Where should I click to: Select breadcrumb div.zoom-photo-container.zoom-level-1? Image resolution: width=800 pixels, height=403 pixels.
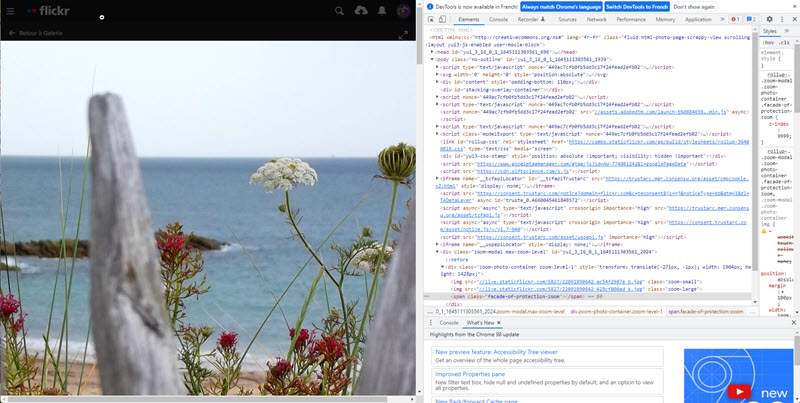[x=616, y=311]
